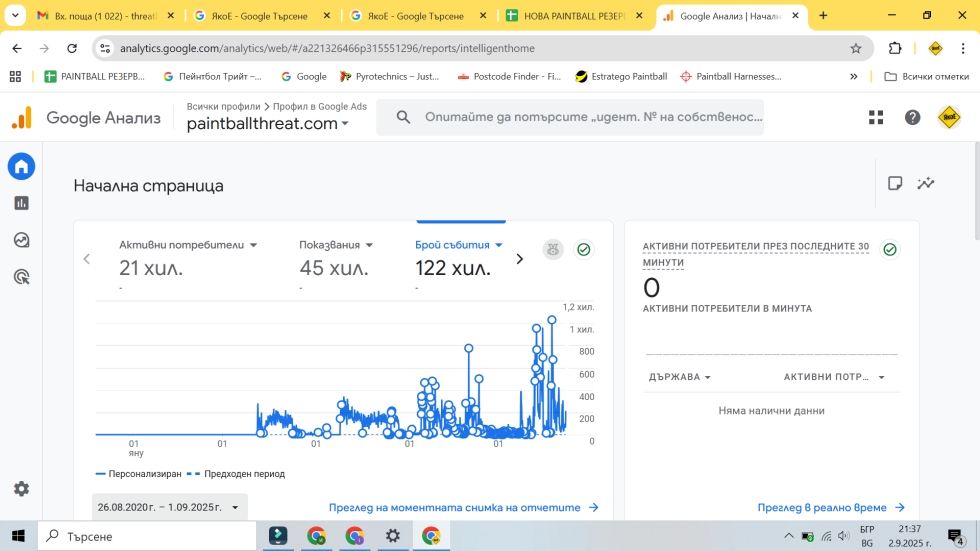Open Postcode Finder bookmark

[509, 76]
